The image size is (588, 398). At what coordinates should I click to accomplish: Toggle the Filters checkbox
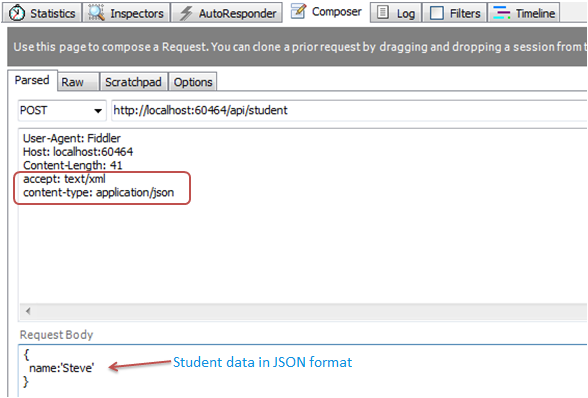(436, 13)
